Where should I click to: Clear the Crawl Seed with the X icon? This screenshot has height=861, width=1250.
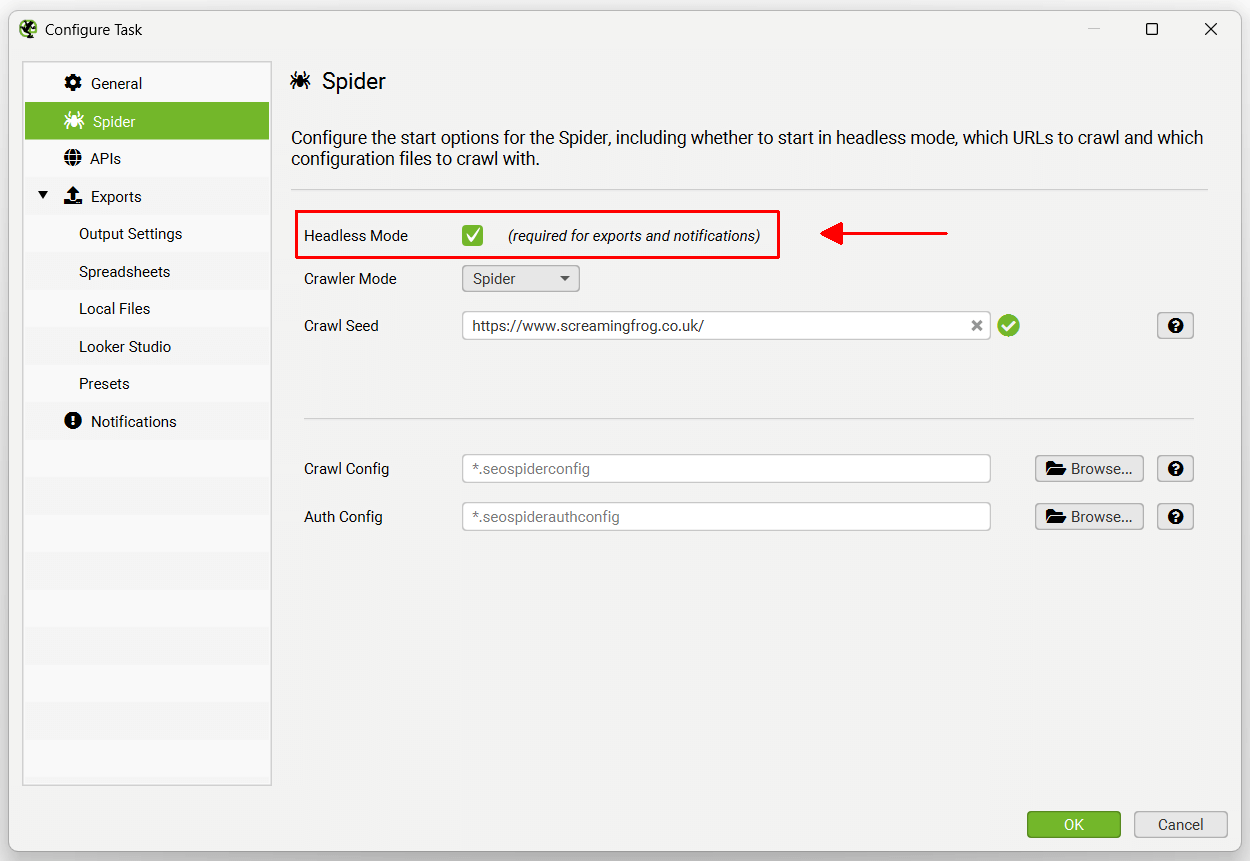tap(977, 325)
